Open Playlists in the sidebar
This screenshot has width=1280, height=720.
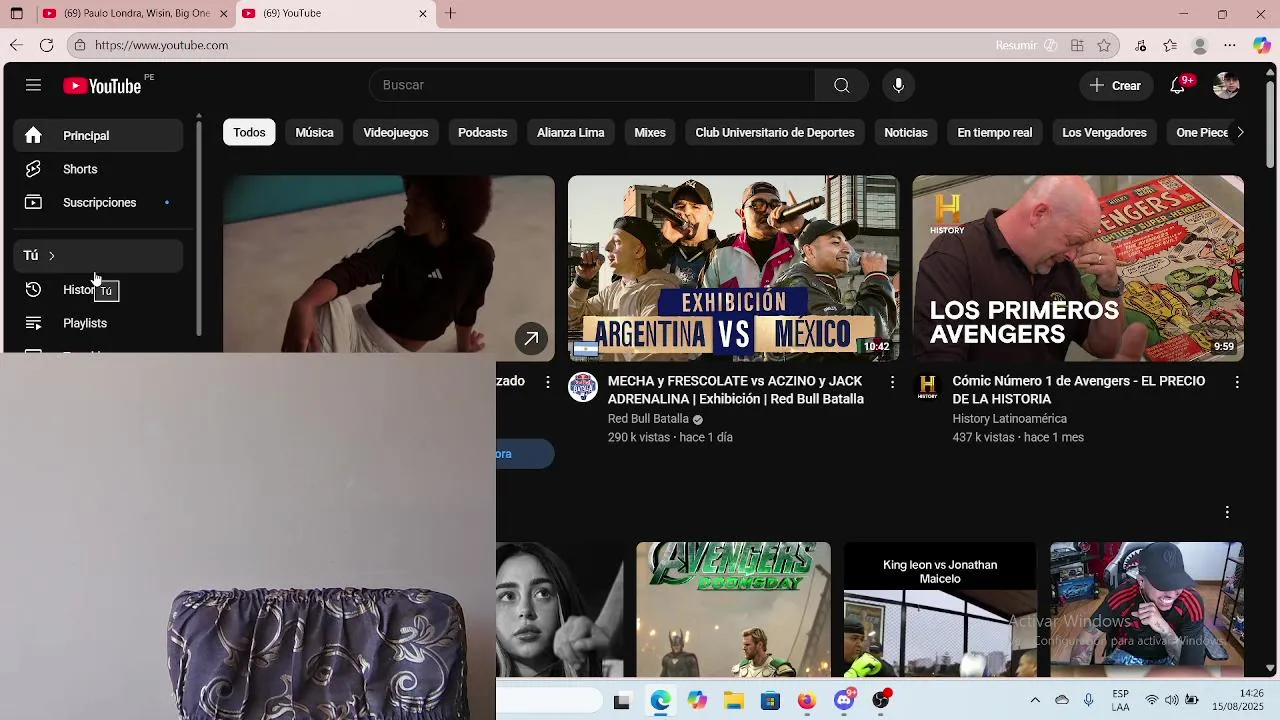tap(98, 323)
